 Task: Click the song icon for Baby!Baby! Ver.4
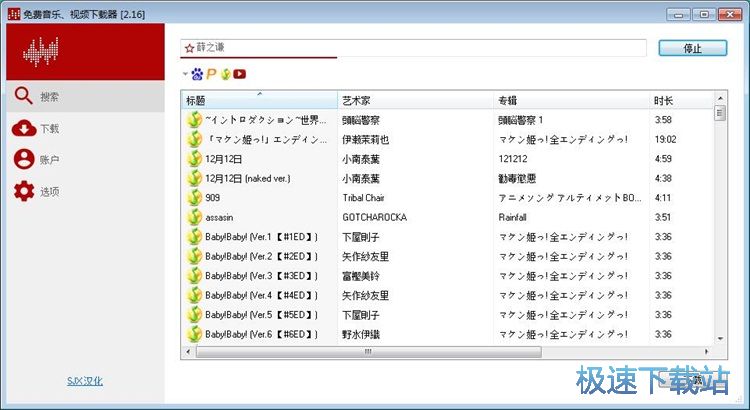[194, 295]
